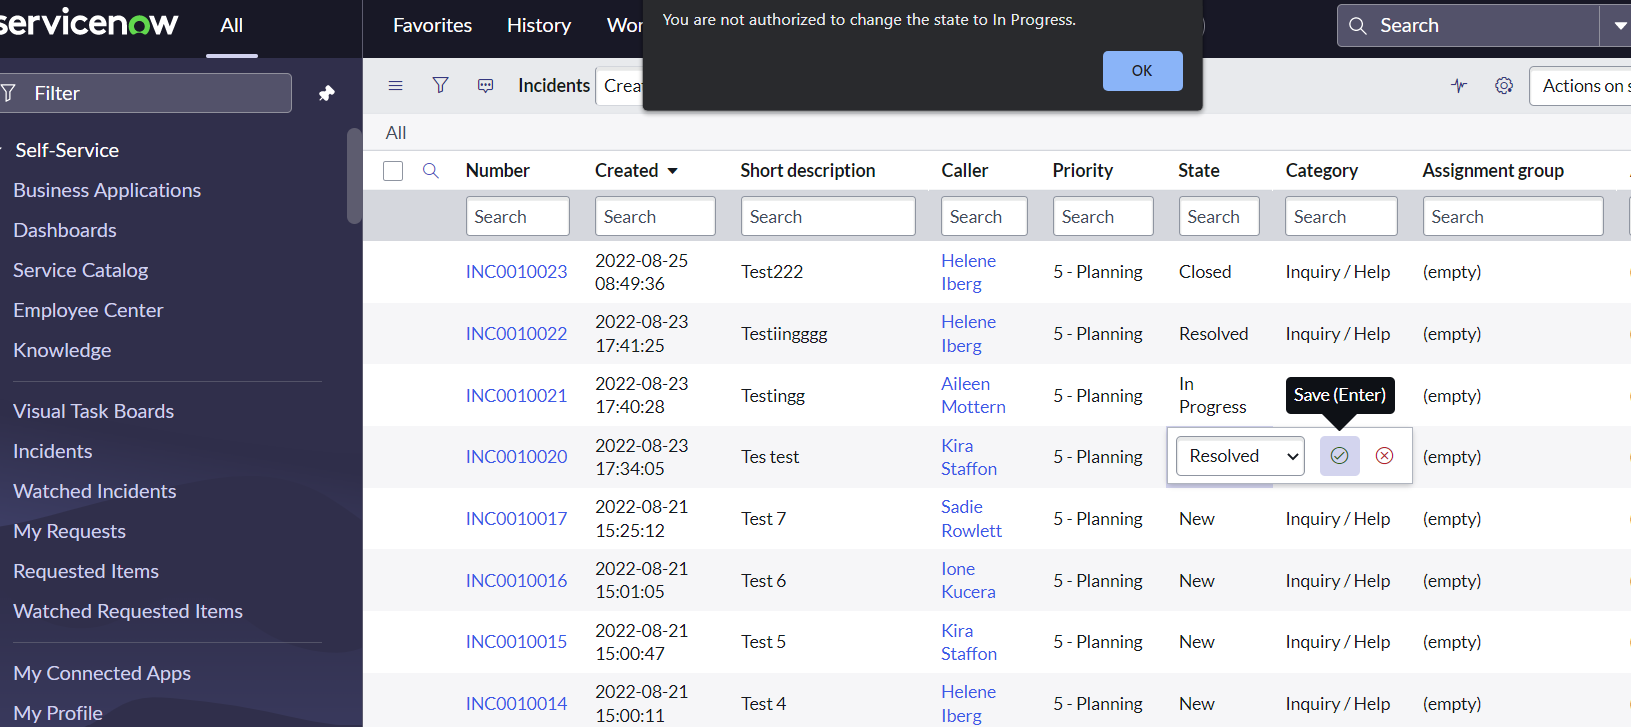1631x727 pixels.
Task: Open the list personalization gear icon
Action: click(x=1503, y=86)
